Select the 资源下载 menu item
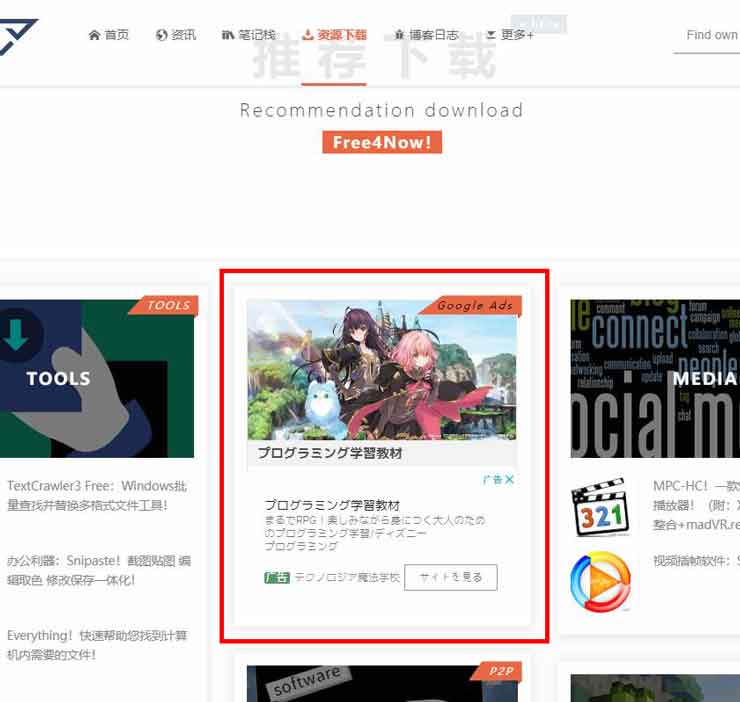The height and width of the screenshot is (702, 740). (x=334, y=35)
